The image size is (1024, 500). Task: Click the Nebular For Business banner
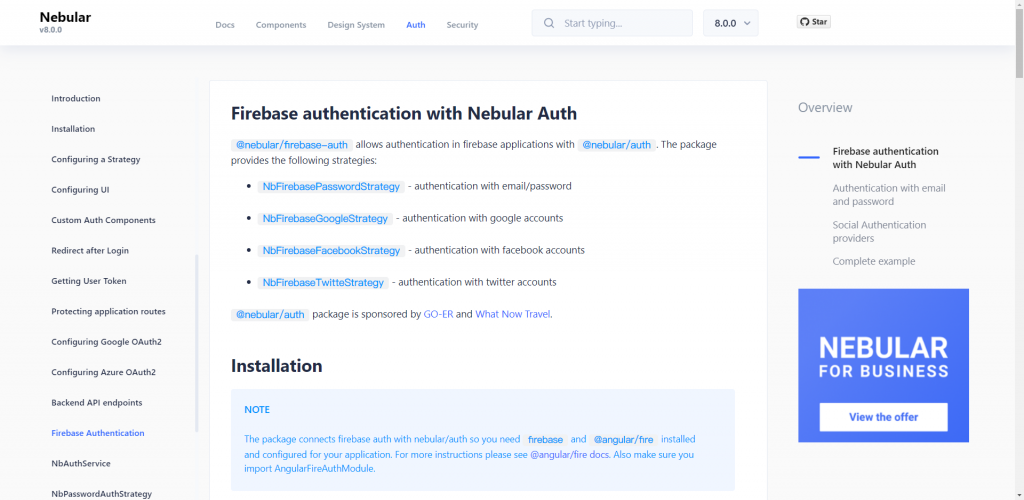coord(884,366)
